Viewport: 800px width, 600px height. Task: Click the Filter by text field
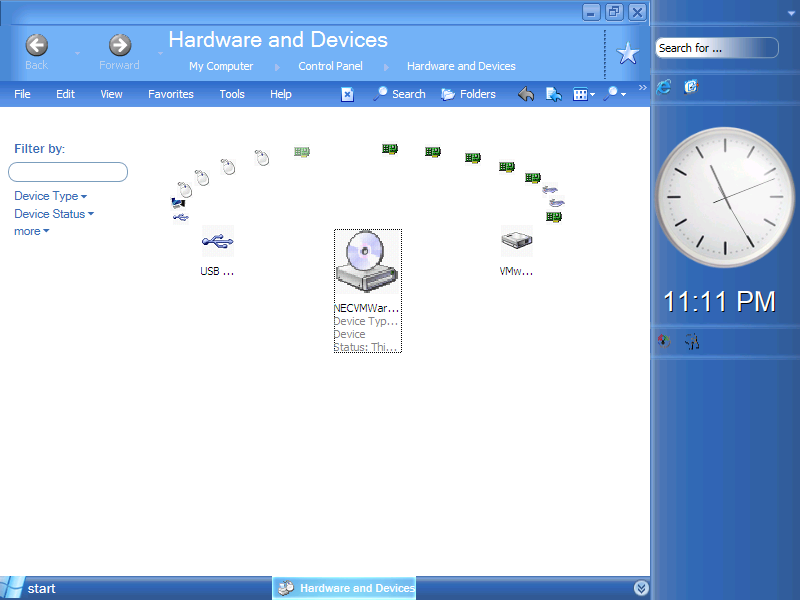68,172
